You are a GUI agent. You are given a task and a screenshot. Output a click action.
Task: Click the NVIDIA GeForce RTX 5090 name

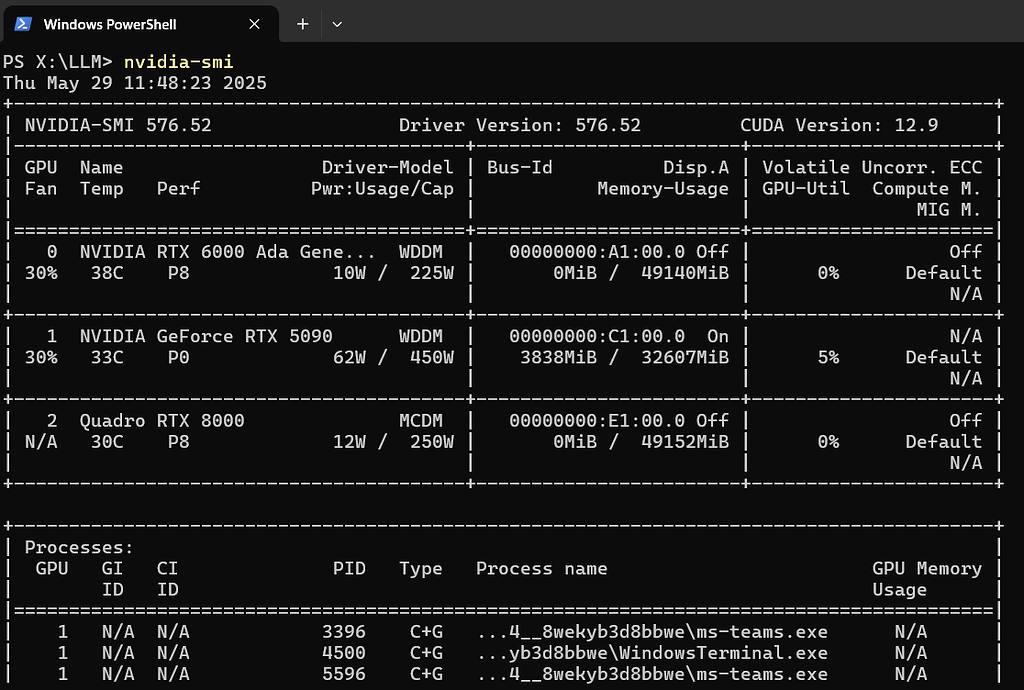206,337
